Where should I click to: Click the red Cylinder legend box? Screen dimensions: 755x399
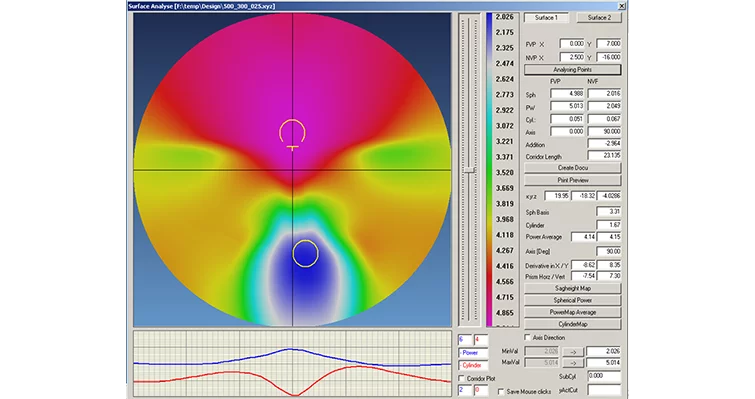(473, 366)
